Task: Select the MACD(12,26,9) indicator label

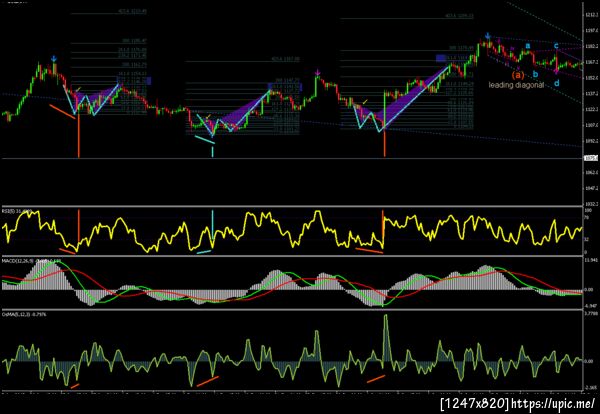Action: pos(31,261)
